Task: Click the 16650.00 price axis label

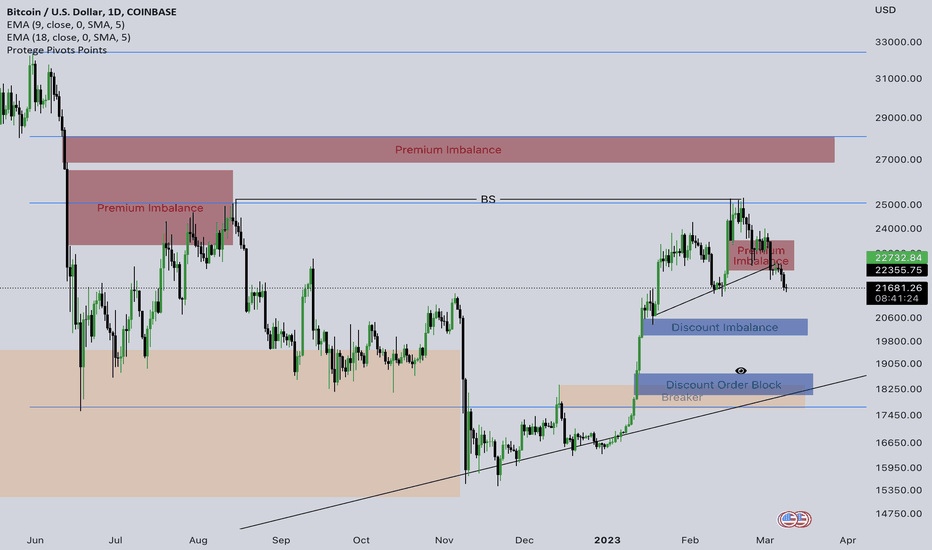Action: (x=898, y=442)
